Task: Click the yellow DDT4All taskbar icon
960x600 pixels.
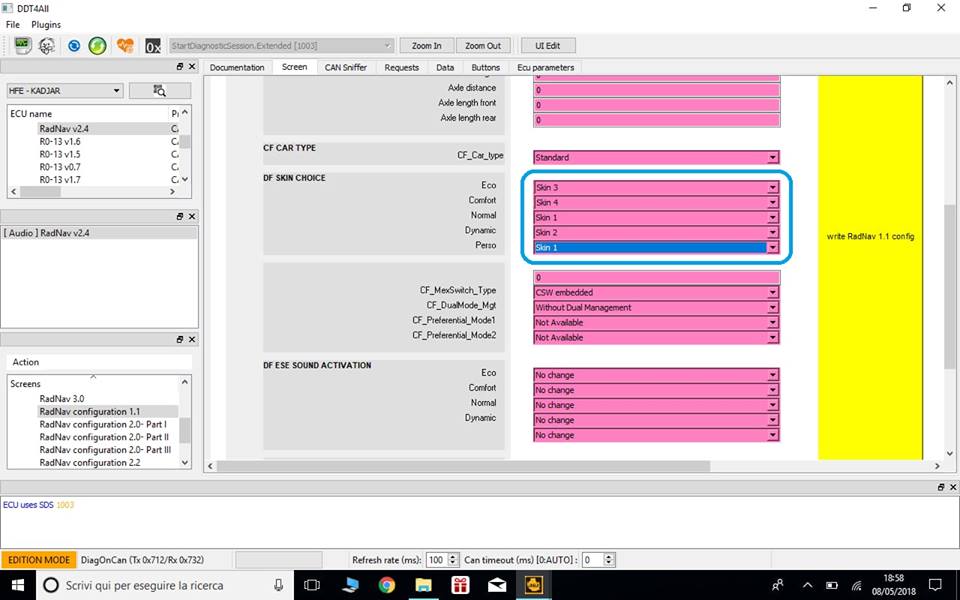Action: (534, 585)
